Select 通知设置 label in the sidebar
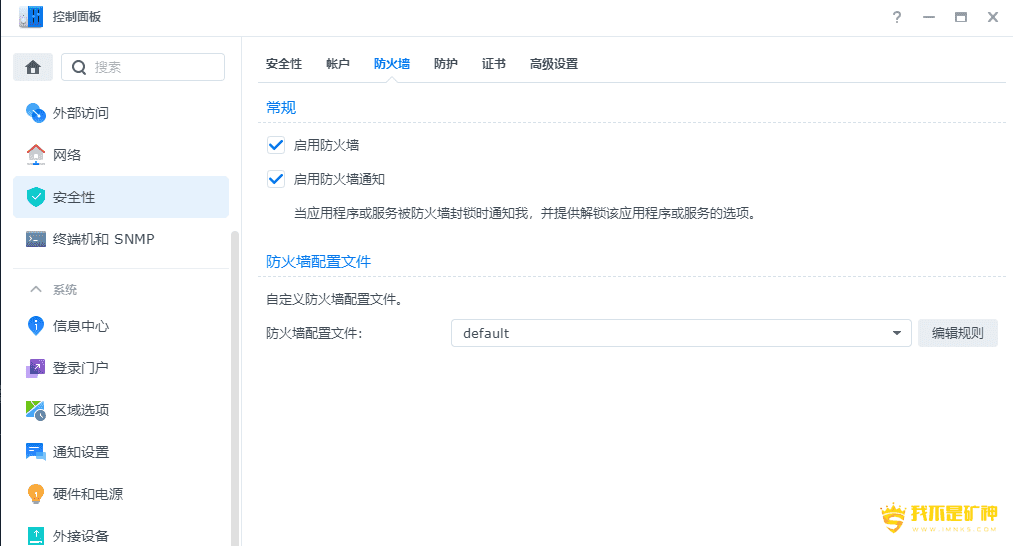The width and height of the screenshot is (1013, 546). (81, 452)
